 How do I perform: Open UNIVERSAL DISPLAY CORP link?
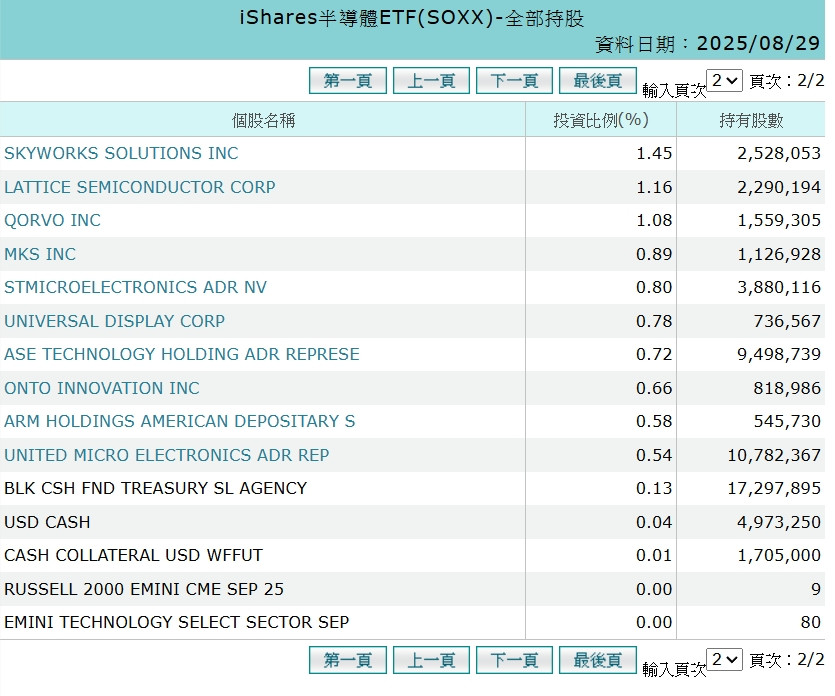click(x=114, y=321)
